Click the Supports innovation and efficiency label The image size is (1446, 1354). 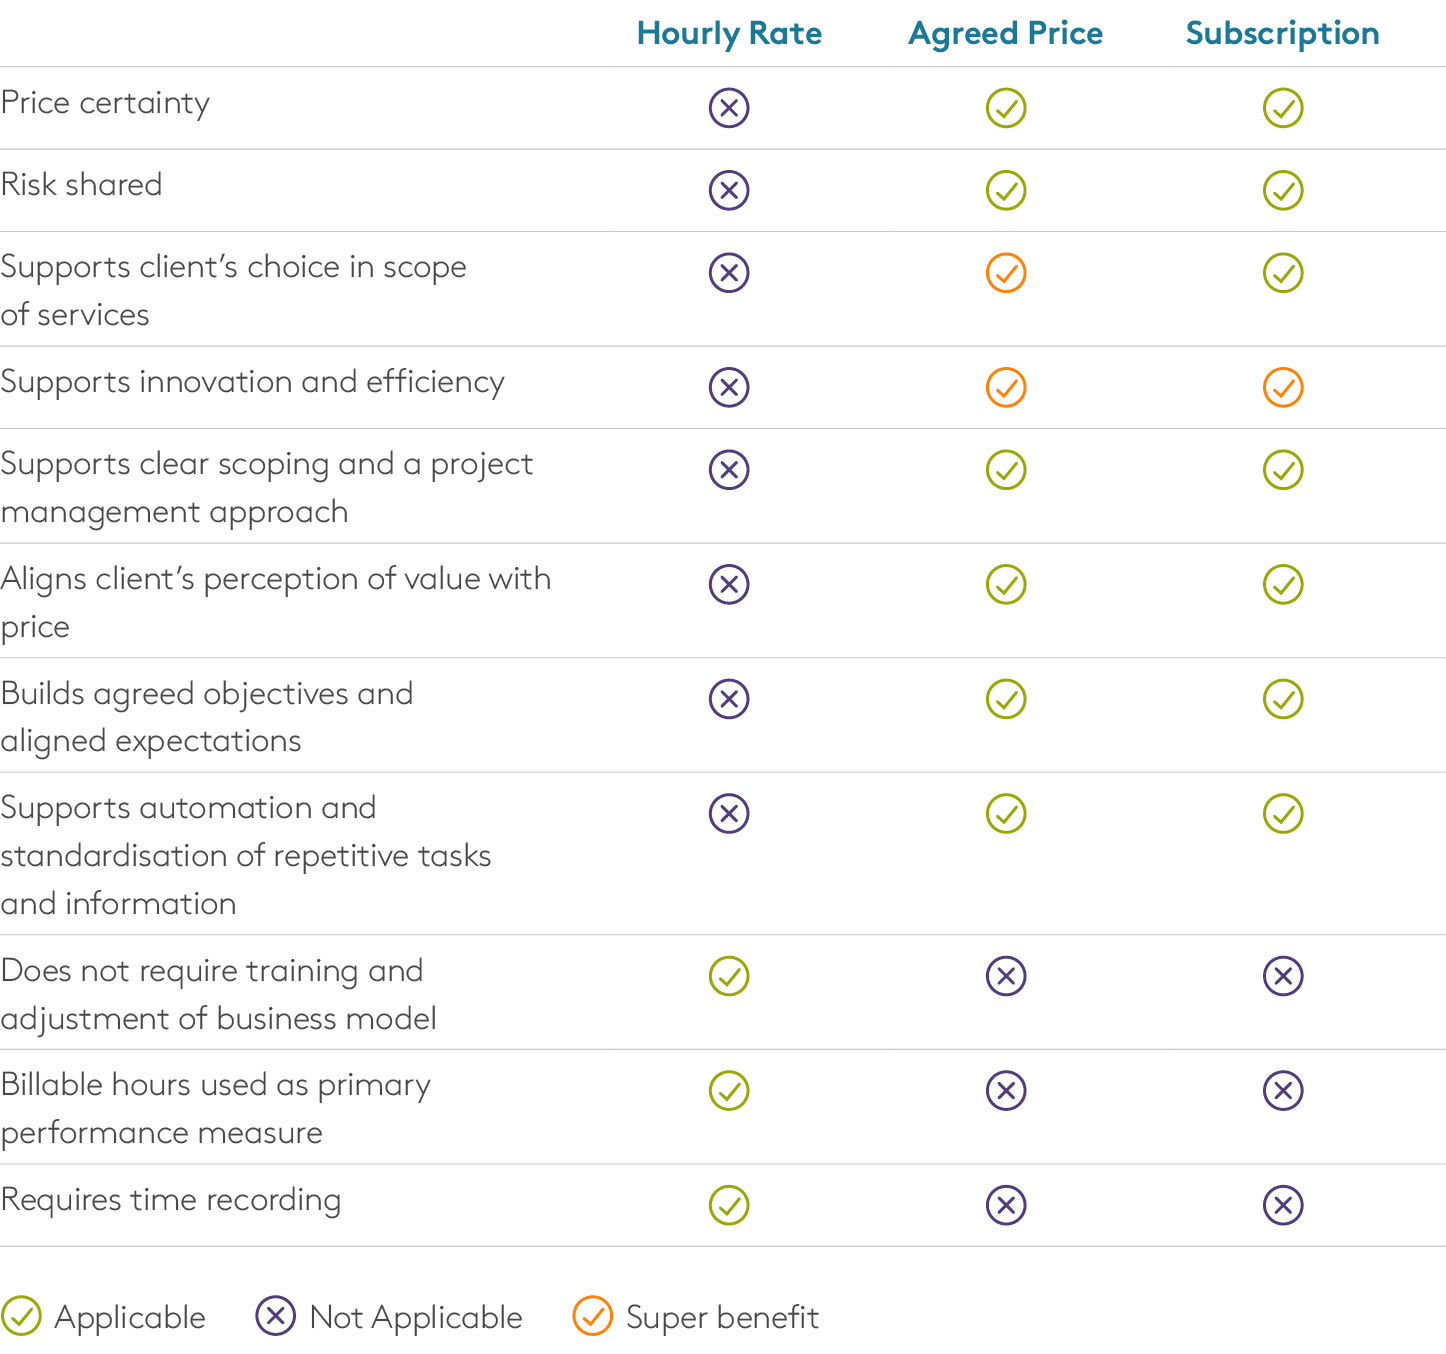(x=252, y=382)
